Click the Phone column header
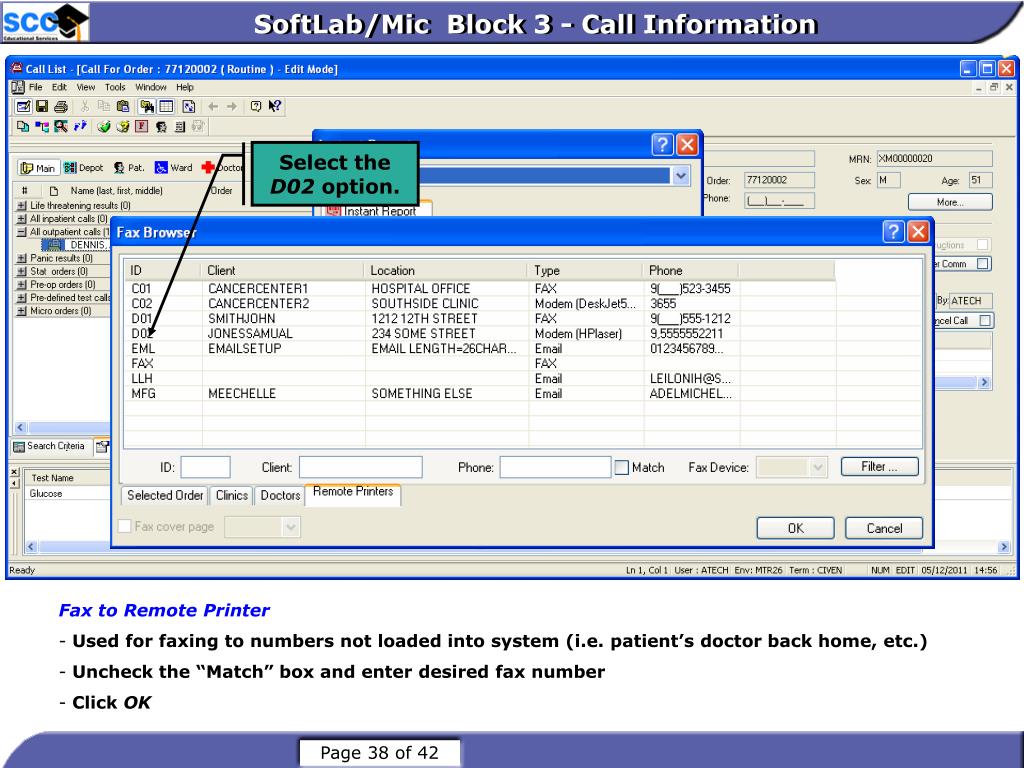Image resolution: width=1024 pixels, height=768 pixels. (691, 270)
